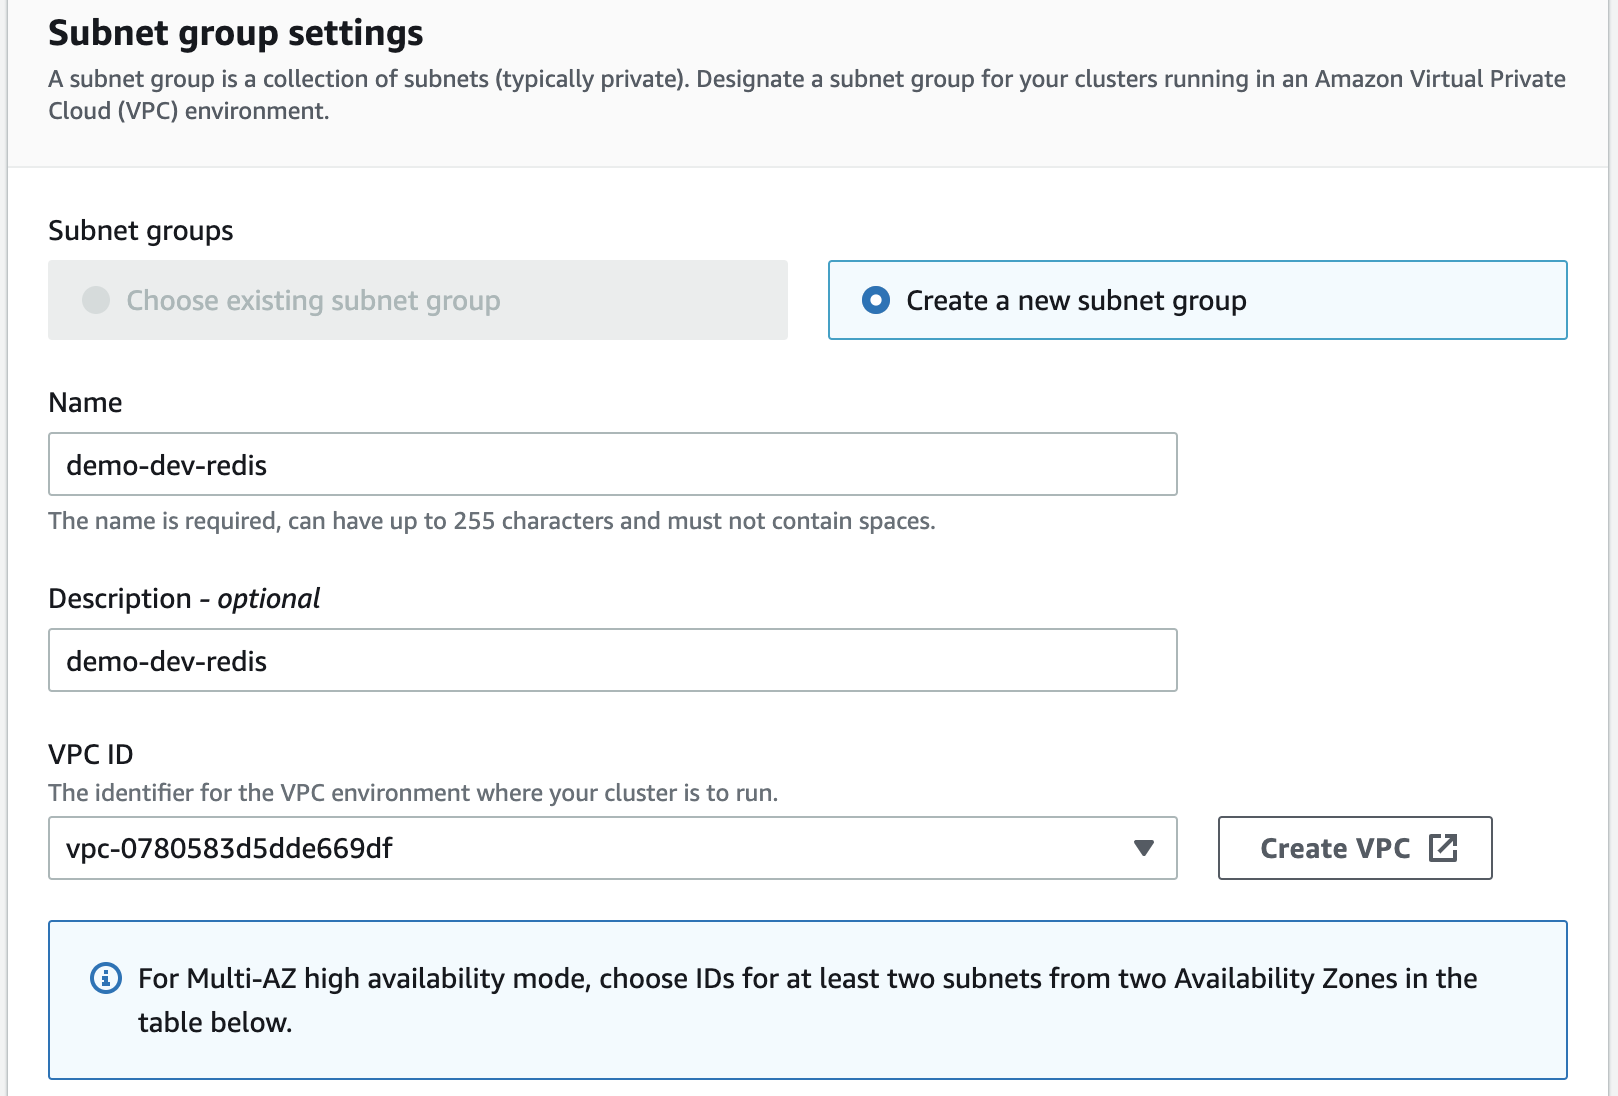
Task: Click the name requirements hint text
Action: point(492,521)
